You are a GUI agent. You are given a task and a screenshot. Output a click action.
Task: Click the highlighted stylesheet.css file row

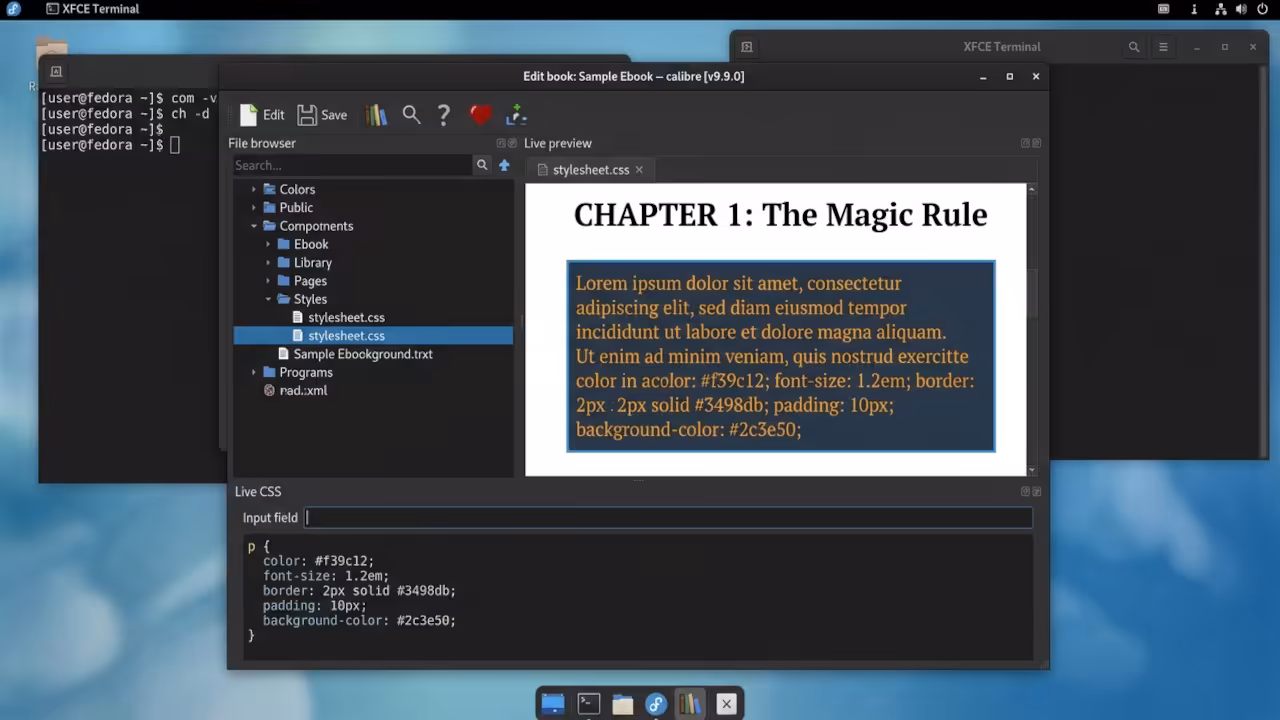pyautogui.click(x=373, y=336)
